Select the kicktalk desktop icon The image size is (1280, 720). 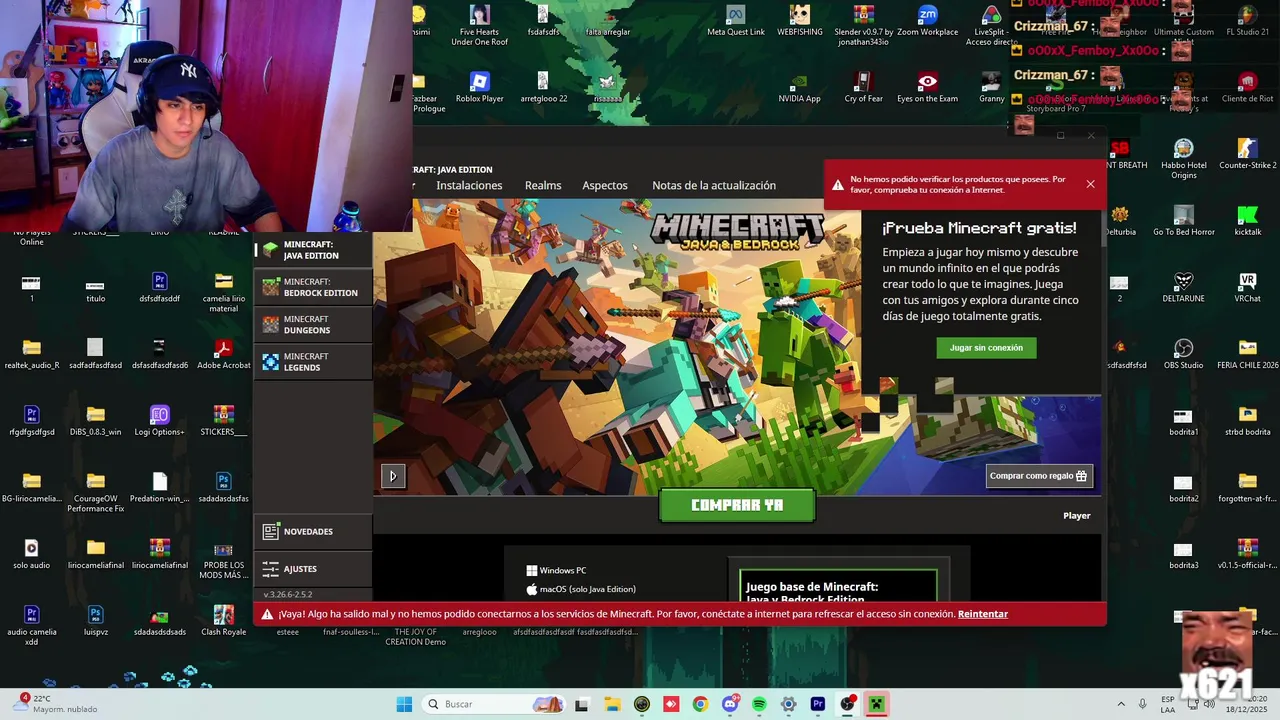(1247, 221)
